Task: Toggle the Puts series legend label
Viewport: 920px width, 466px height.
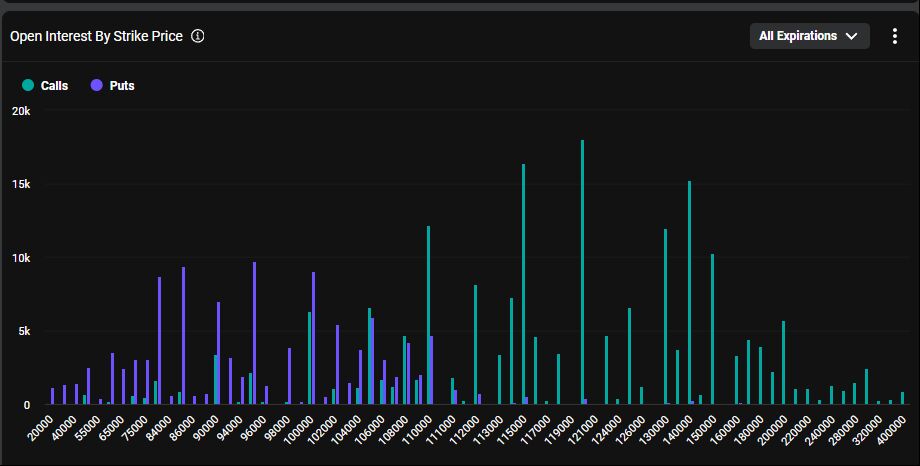Action: click(122, 86)
